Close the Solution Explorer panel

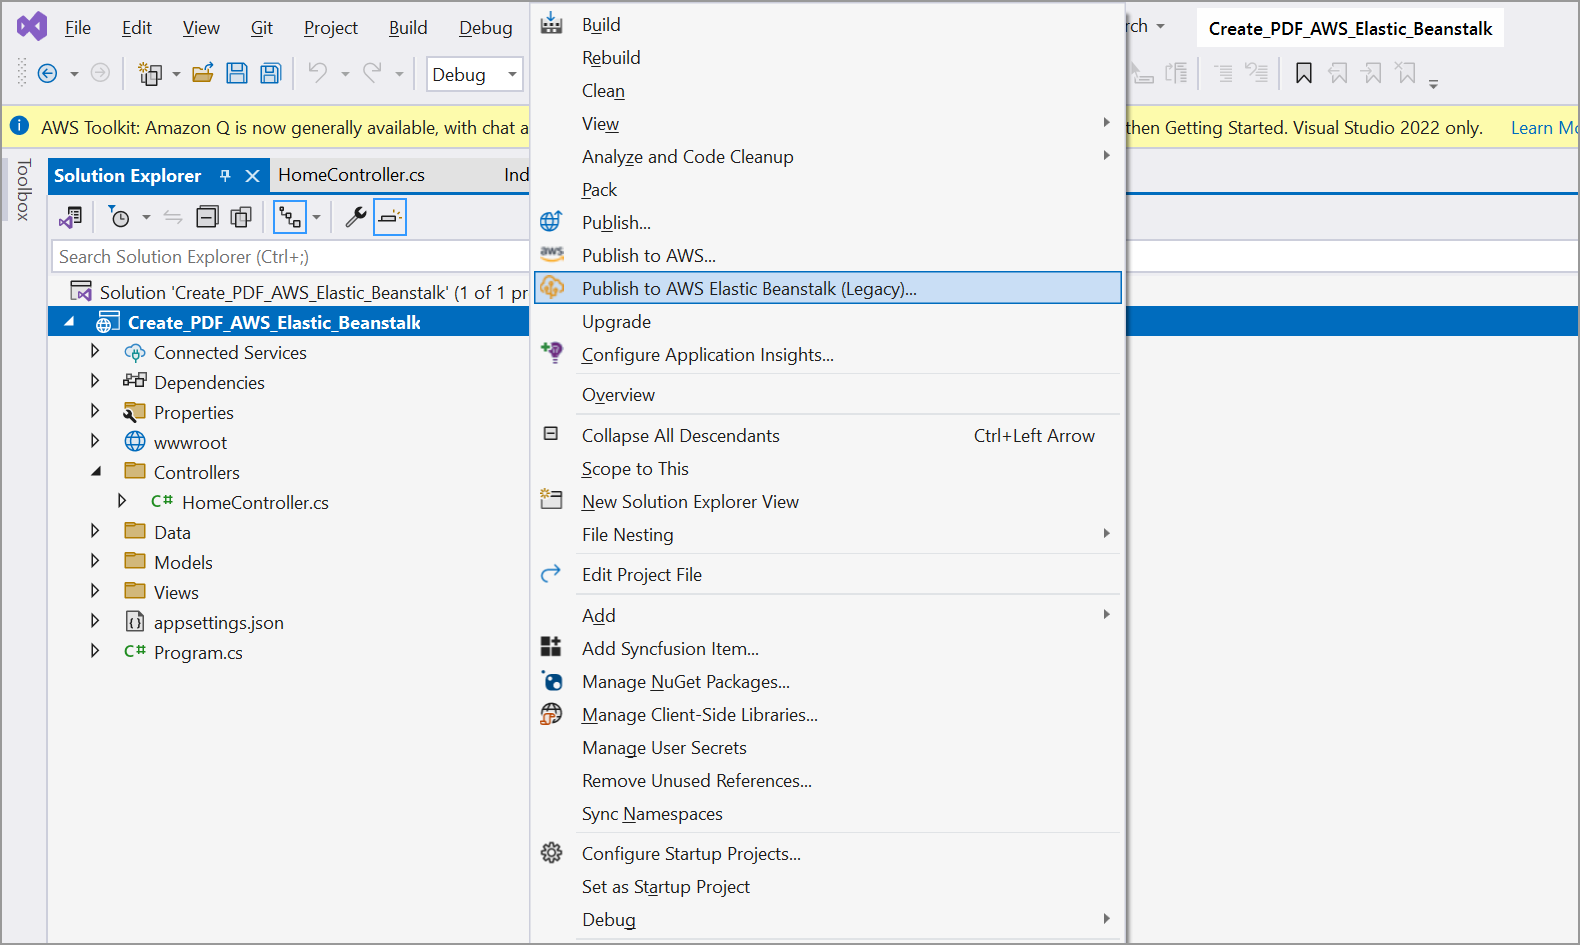(252, 176)
